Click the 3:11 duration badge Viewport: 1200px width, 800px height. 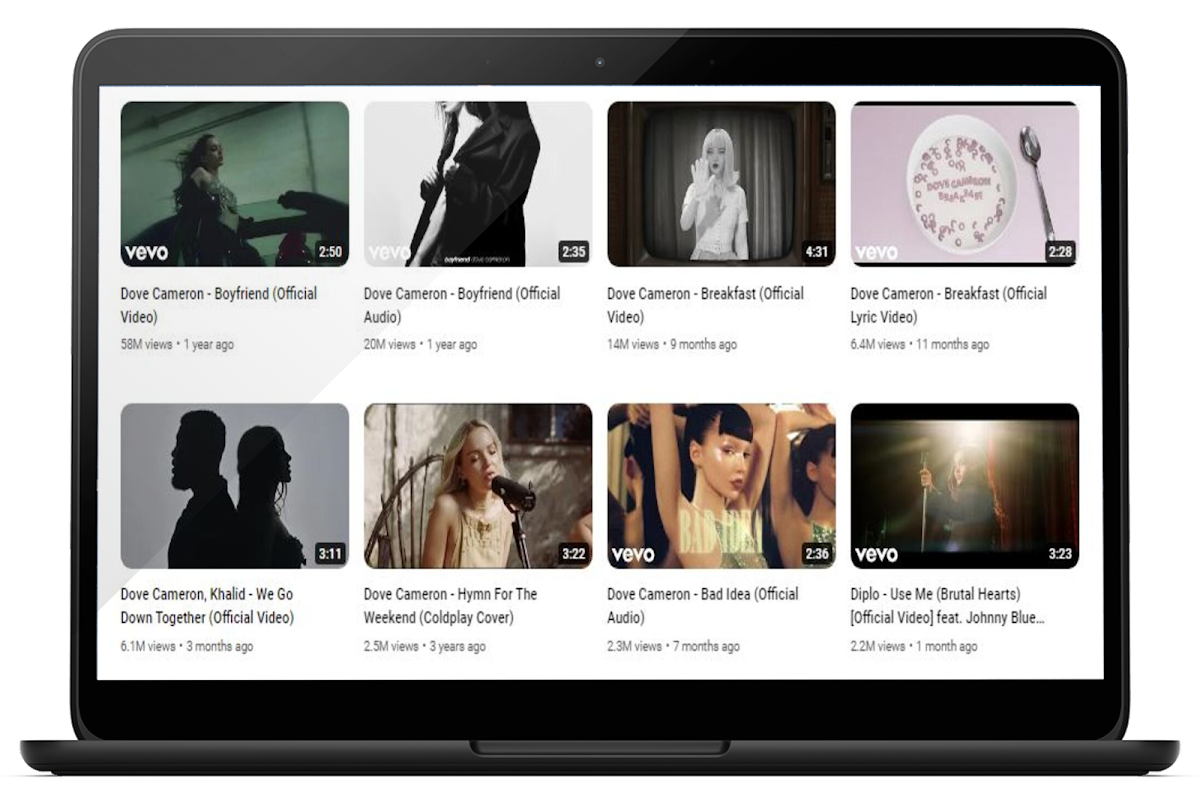(x=330, y=553)
